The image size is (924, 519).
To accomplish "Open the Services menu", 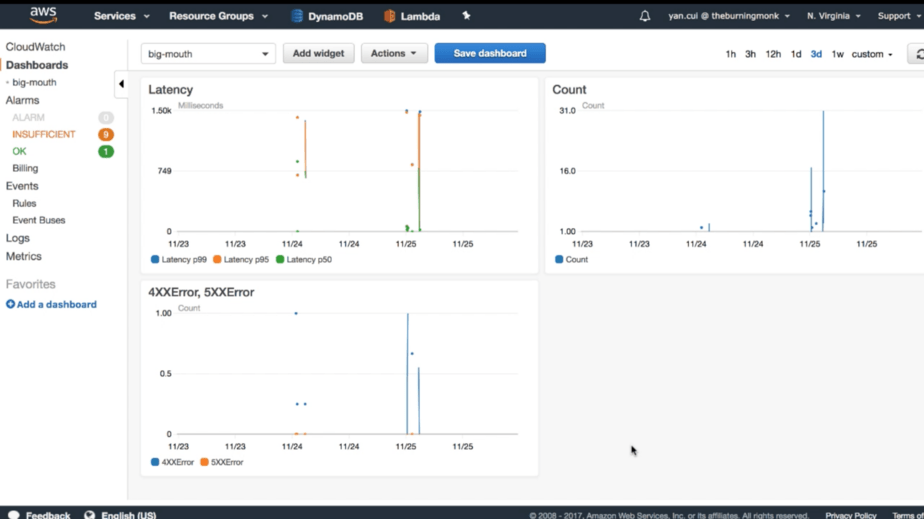I will [121, 16].
